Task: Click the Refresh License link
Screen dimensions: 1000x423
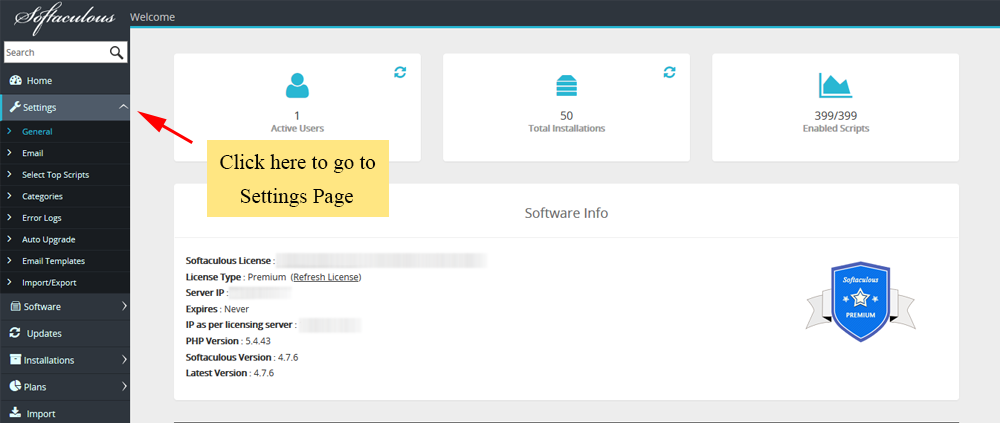Action: coord(327,278)
